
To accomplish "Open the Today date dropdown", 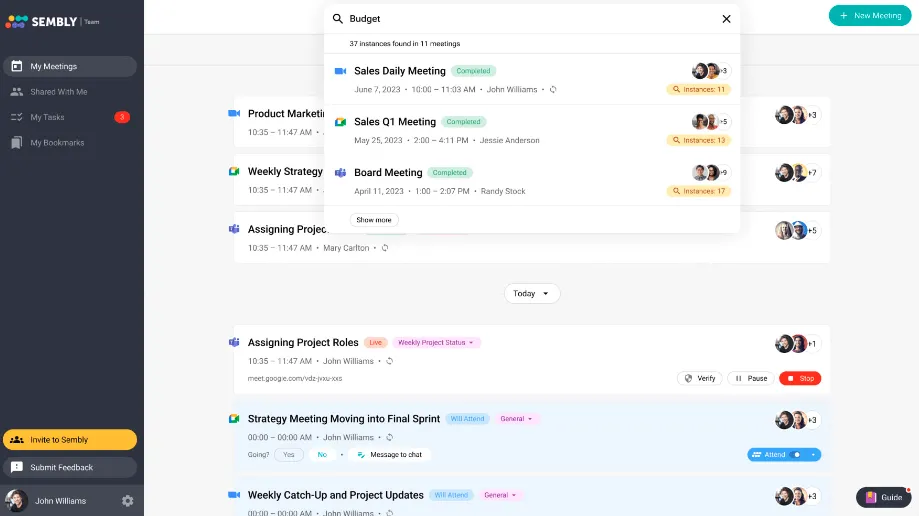I will [532, 293].
